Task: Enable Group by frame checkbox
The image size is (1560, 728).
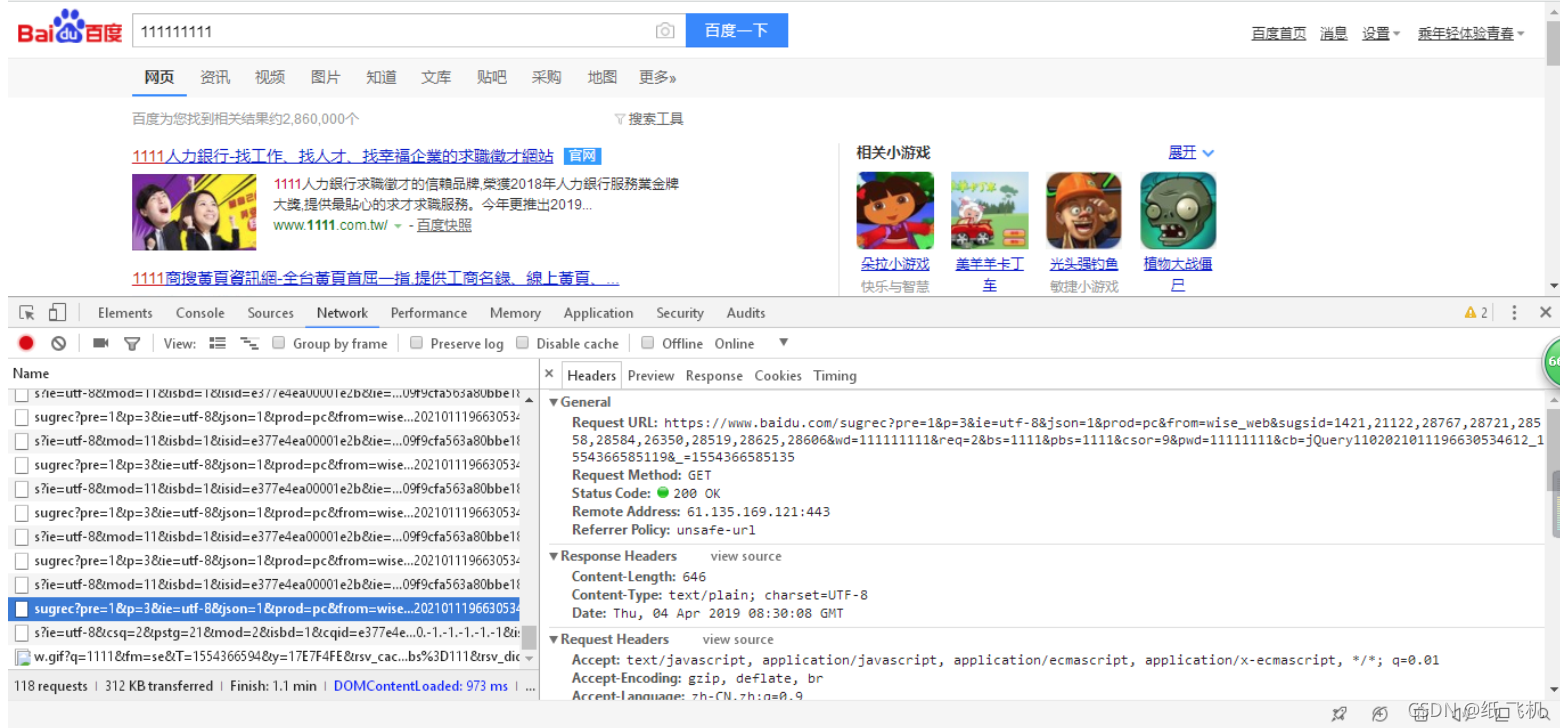Action: [279, 343]
